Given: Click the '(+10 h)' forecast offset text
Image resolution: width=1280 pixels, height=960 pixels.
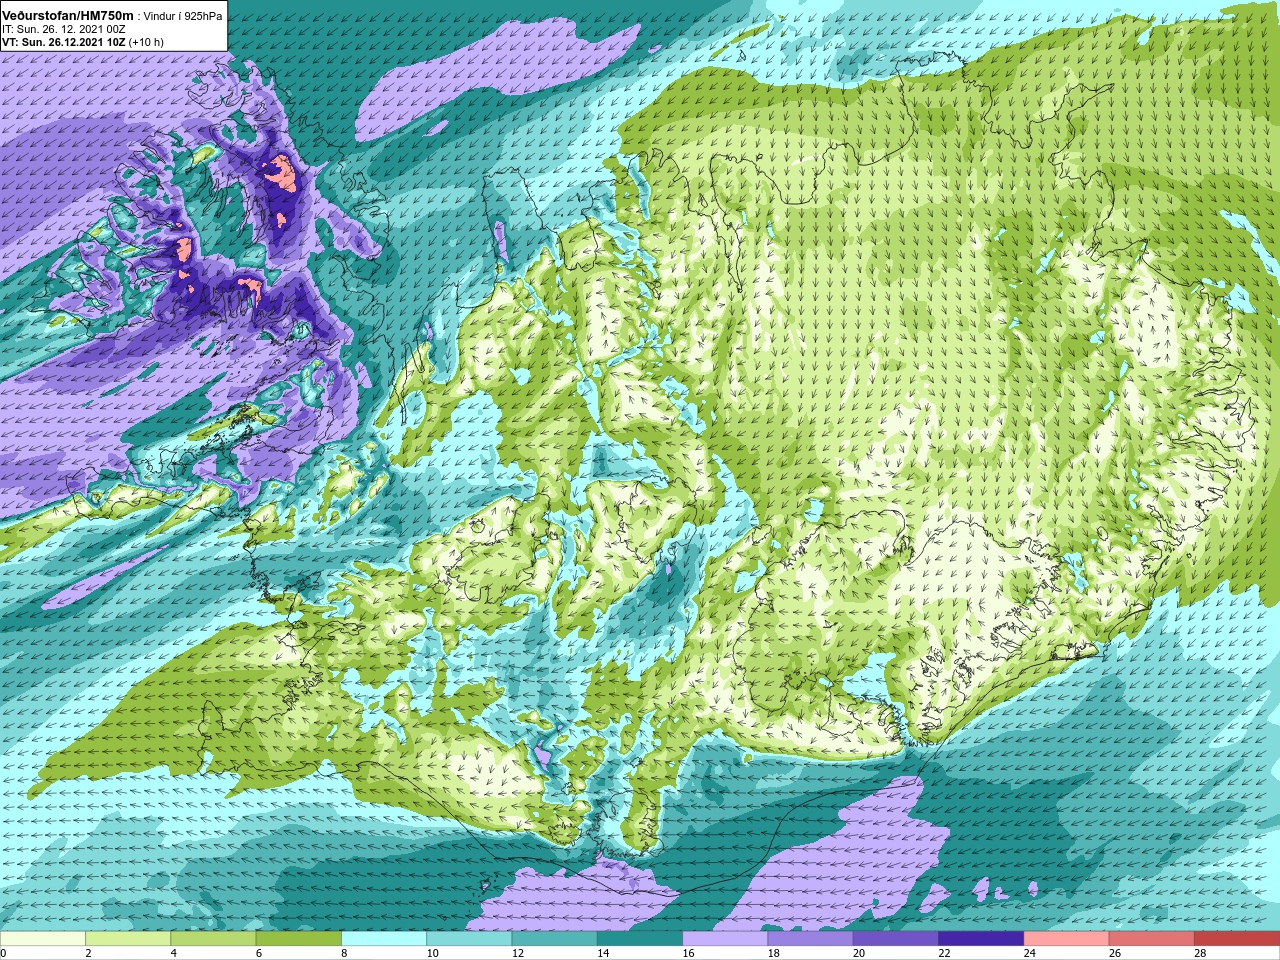Looking at the screenshot, I should point(146,42).
